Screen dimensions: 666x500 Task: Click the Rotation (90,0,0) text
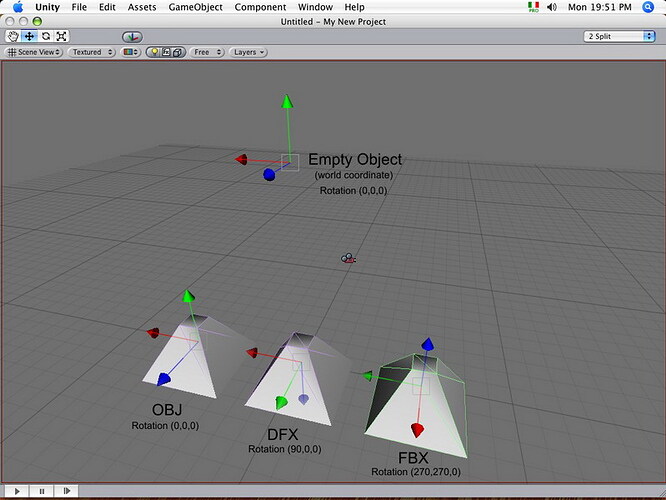pyautogui.click(x=285, y=449)
